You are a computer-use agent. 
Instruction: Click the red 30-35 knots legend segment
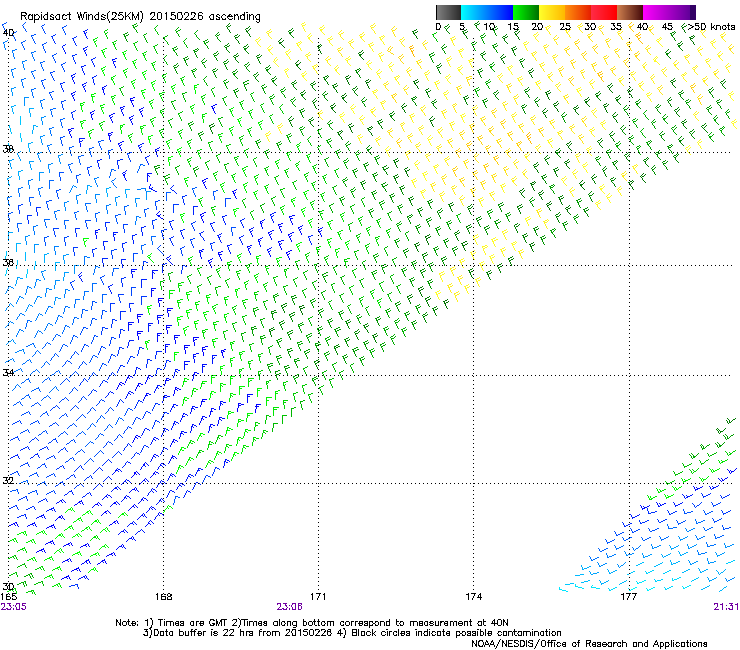[604, 12]
